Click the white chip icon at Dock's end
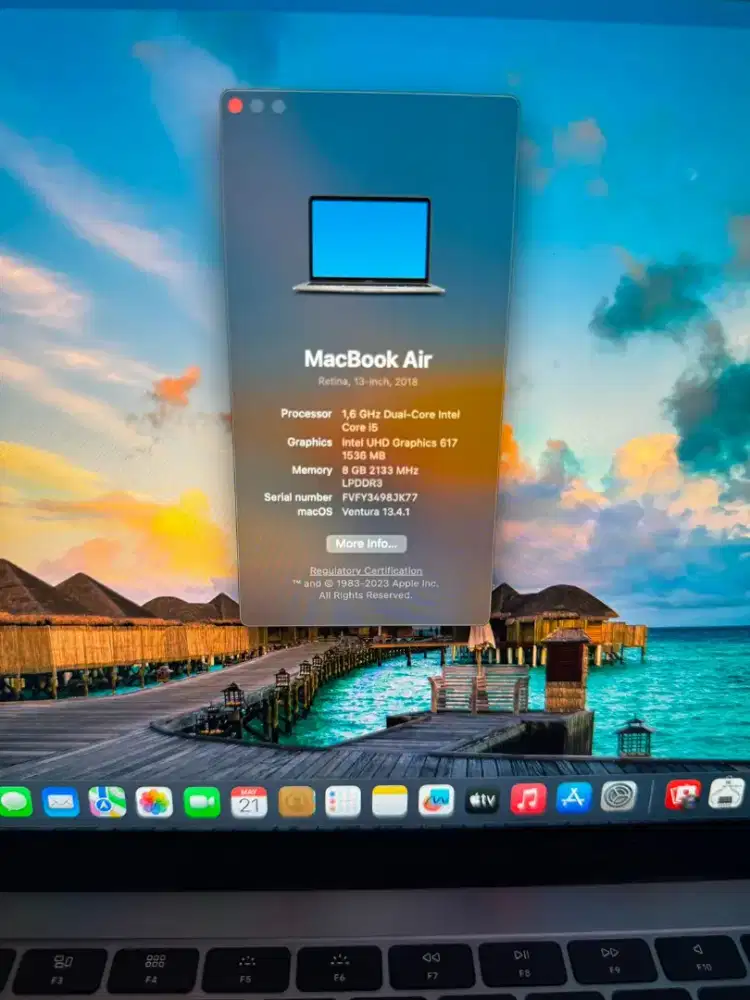Image resolution: width=750 pixels, height=1000 pixels. (x=726, y=793)
